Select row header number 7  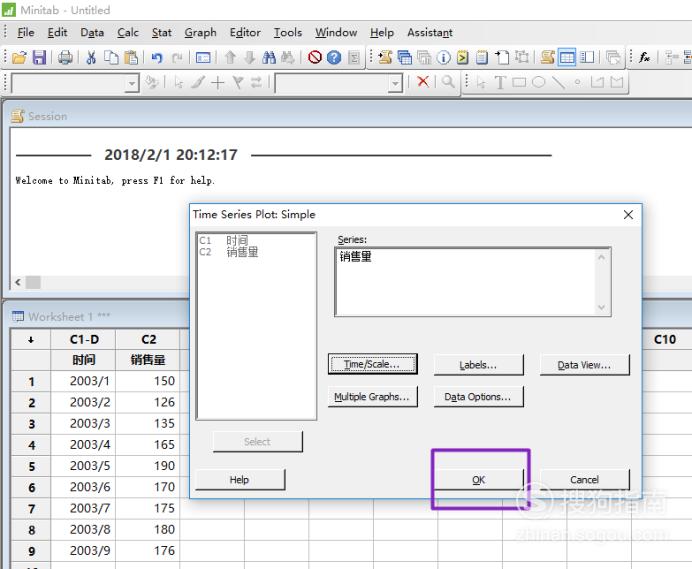click(31, 509)
